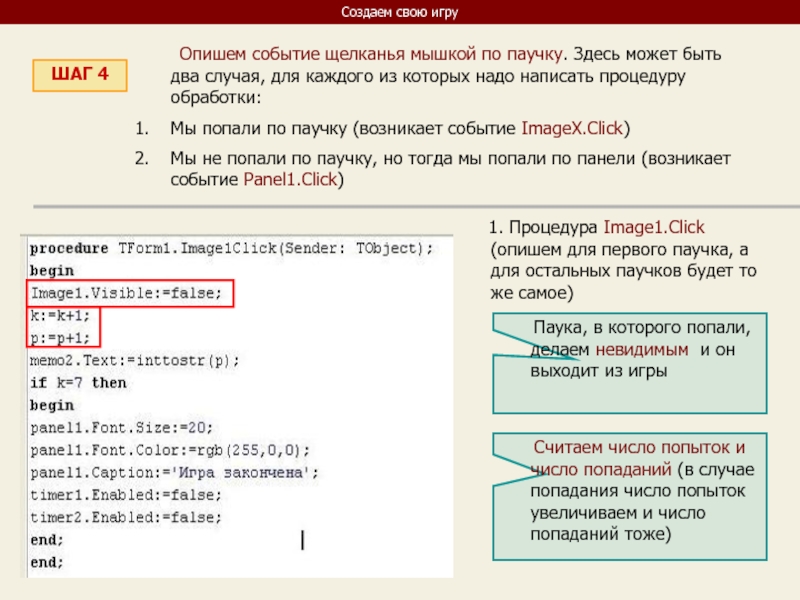800x600 pixels.
Task: Click the panel1.Font.Size:=20; line
Action: 121,427
